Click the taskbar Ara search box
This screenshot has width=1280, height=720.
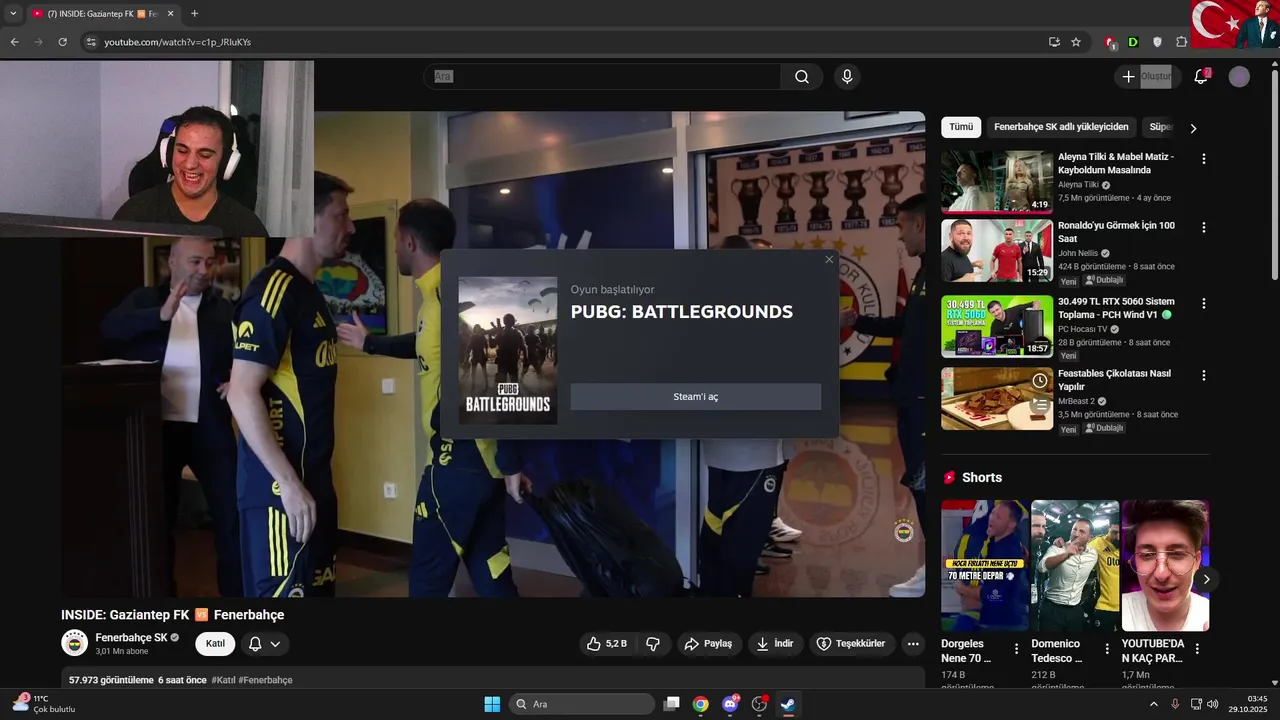[583, 704]
